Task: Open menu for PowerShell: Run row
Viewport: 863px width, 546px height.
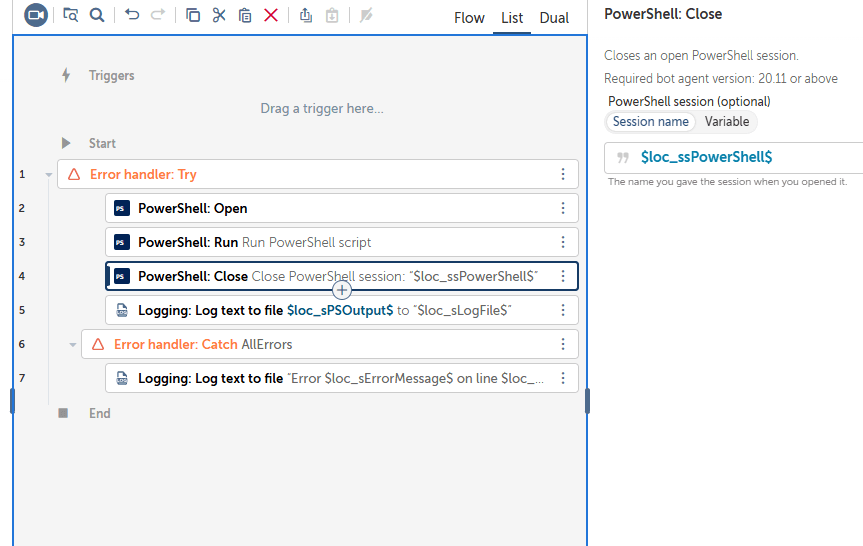Action: pos(562,242)
